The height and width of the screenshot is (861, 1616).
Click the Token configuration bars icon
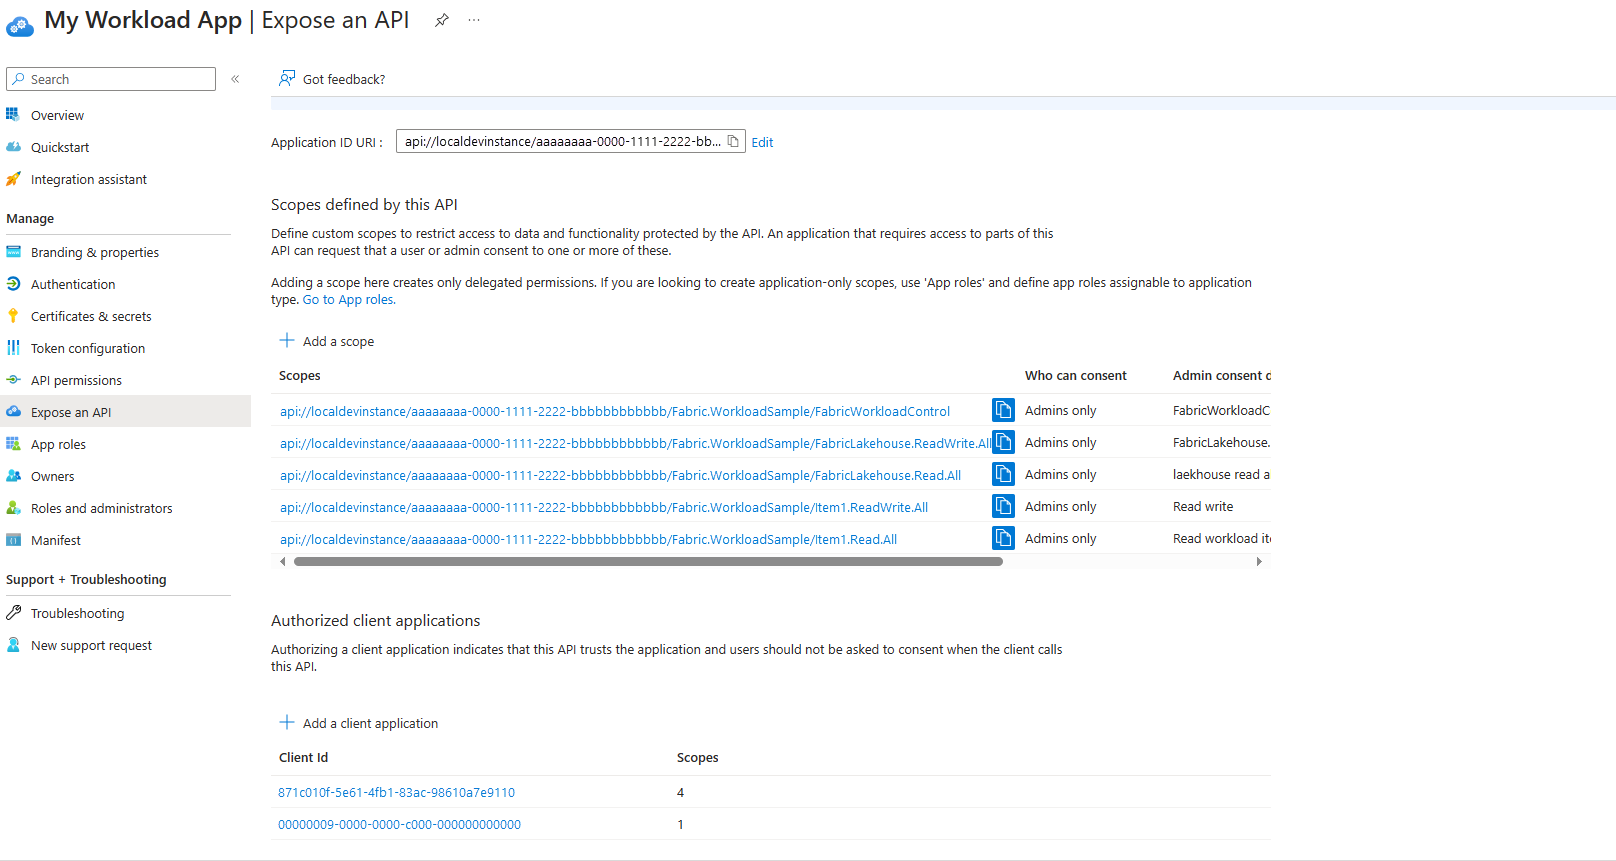click(13, 347)
